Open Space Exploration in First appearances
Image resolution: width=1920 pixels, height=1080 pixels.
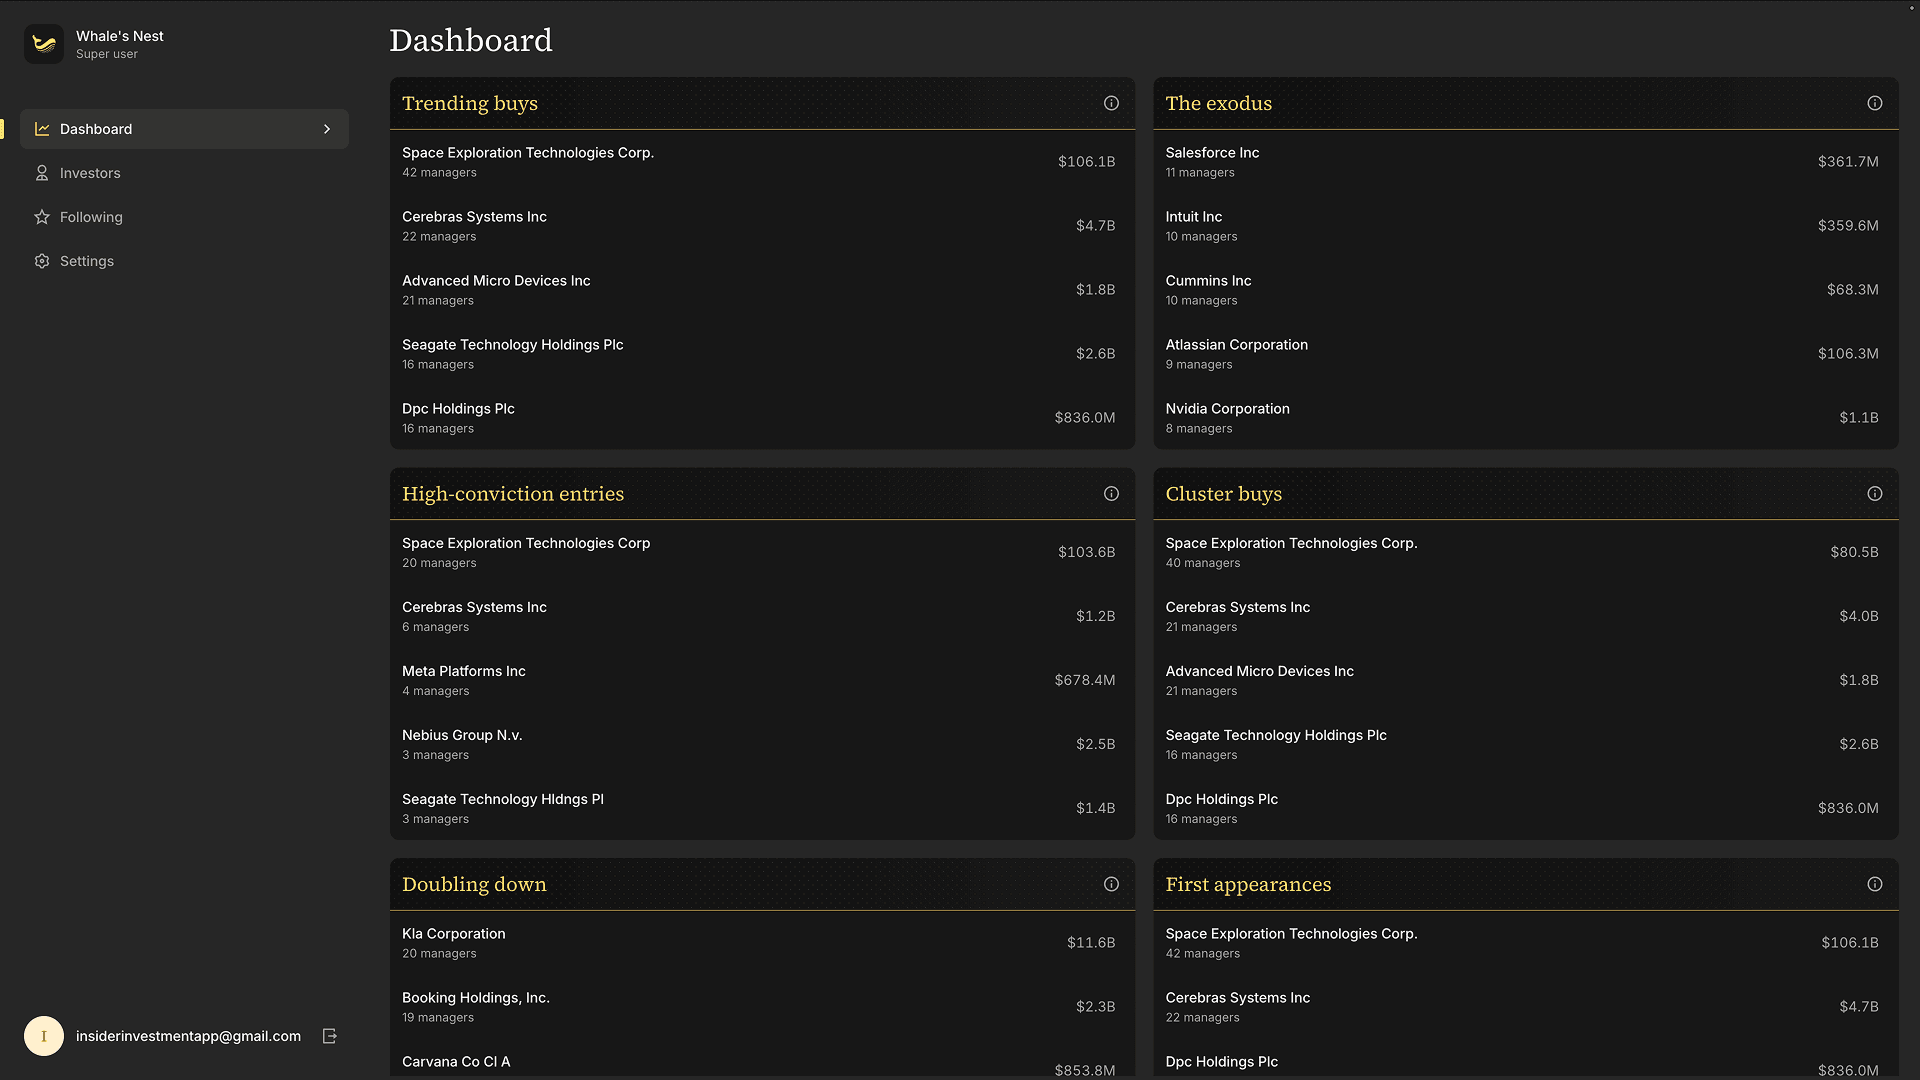[1526, 943]
